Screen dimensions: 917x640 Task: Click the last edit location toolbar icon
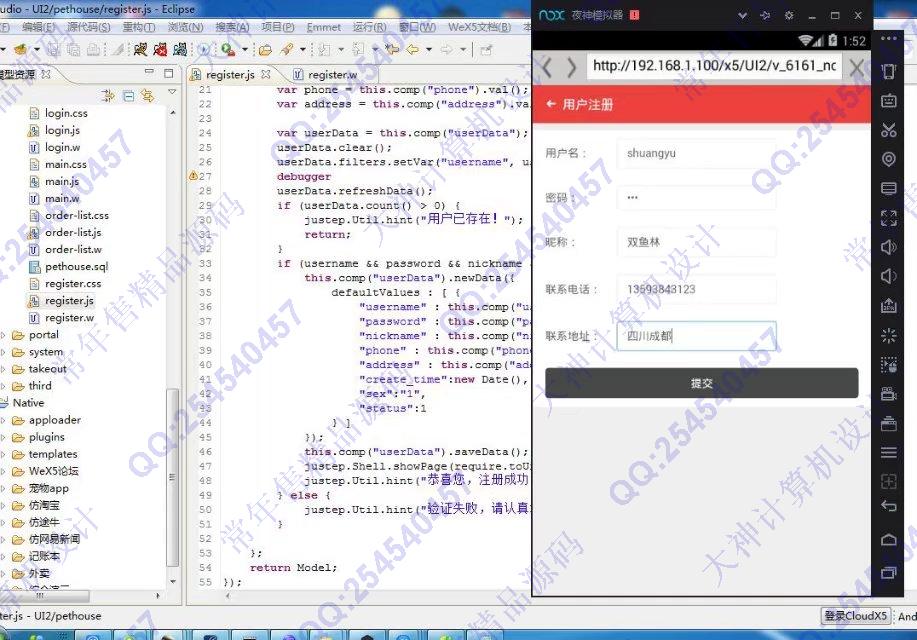pos(392,50)
